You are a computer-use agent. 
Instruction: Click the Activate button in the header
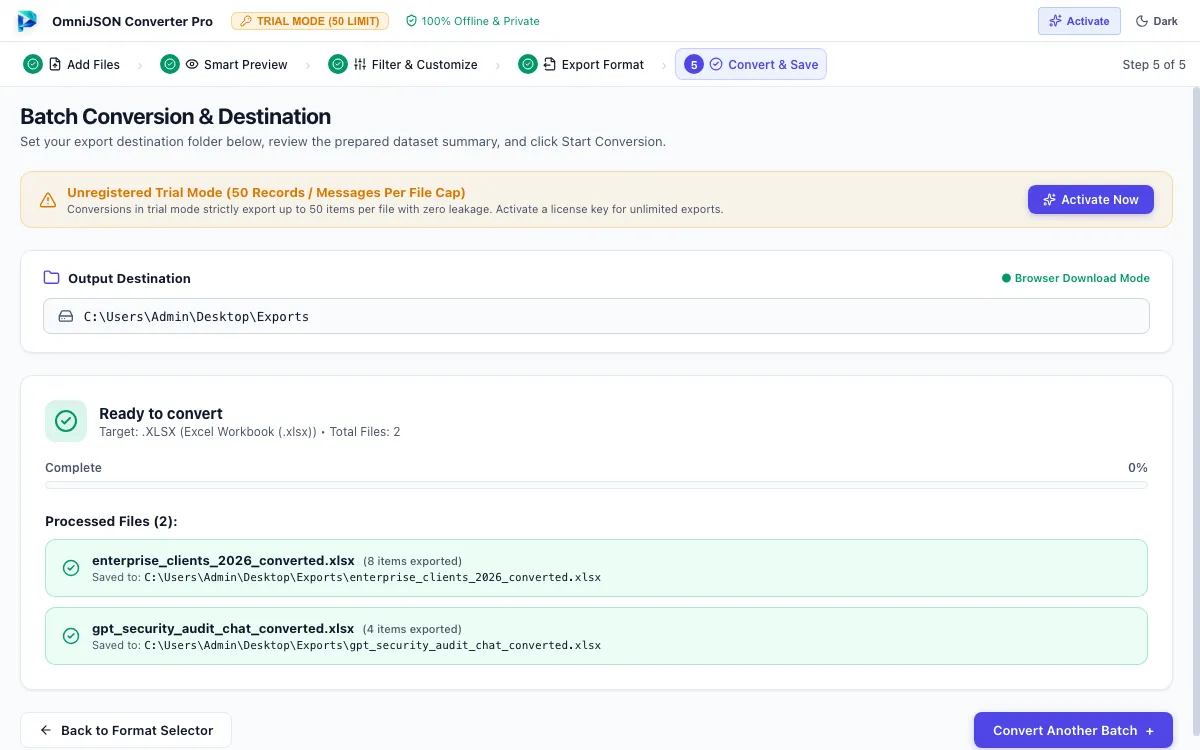coord(1079,21)
